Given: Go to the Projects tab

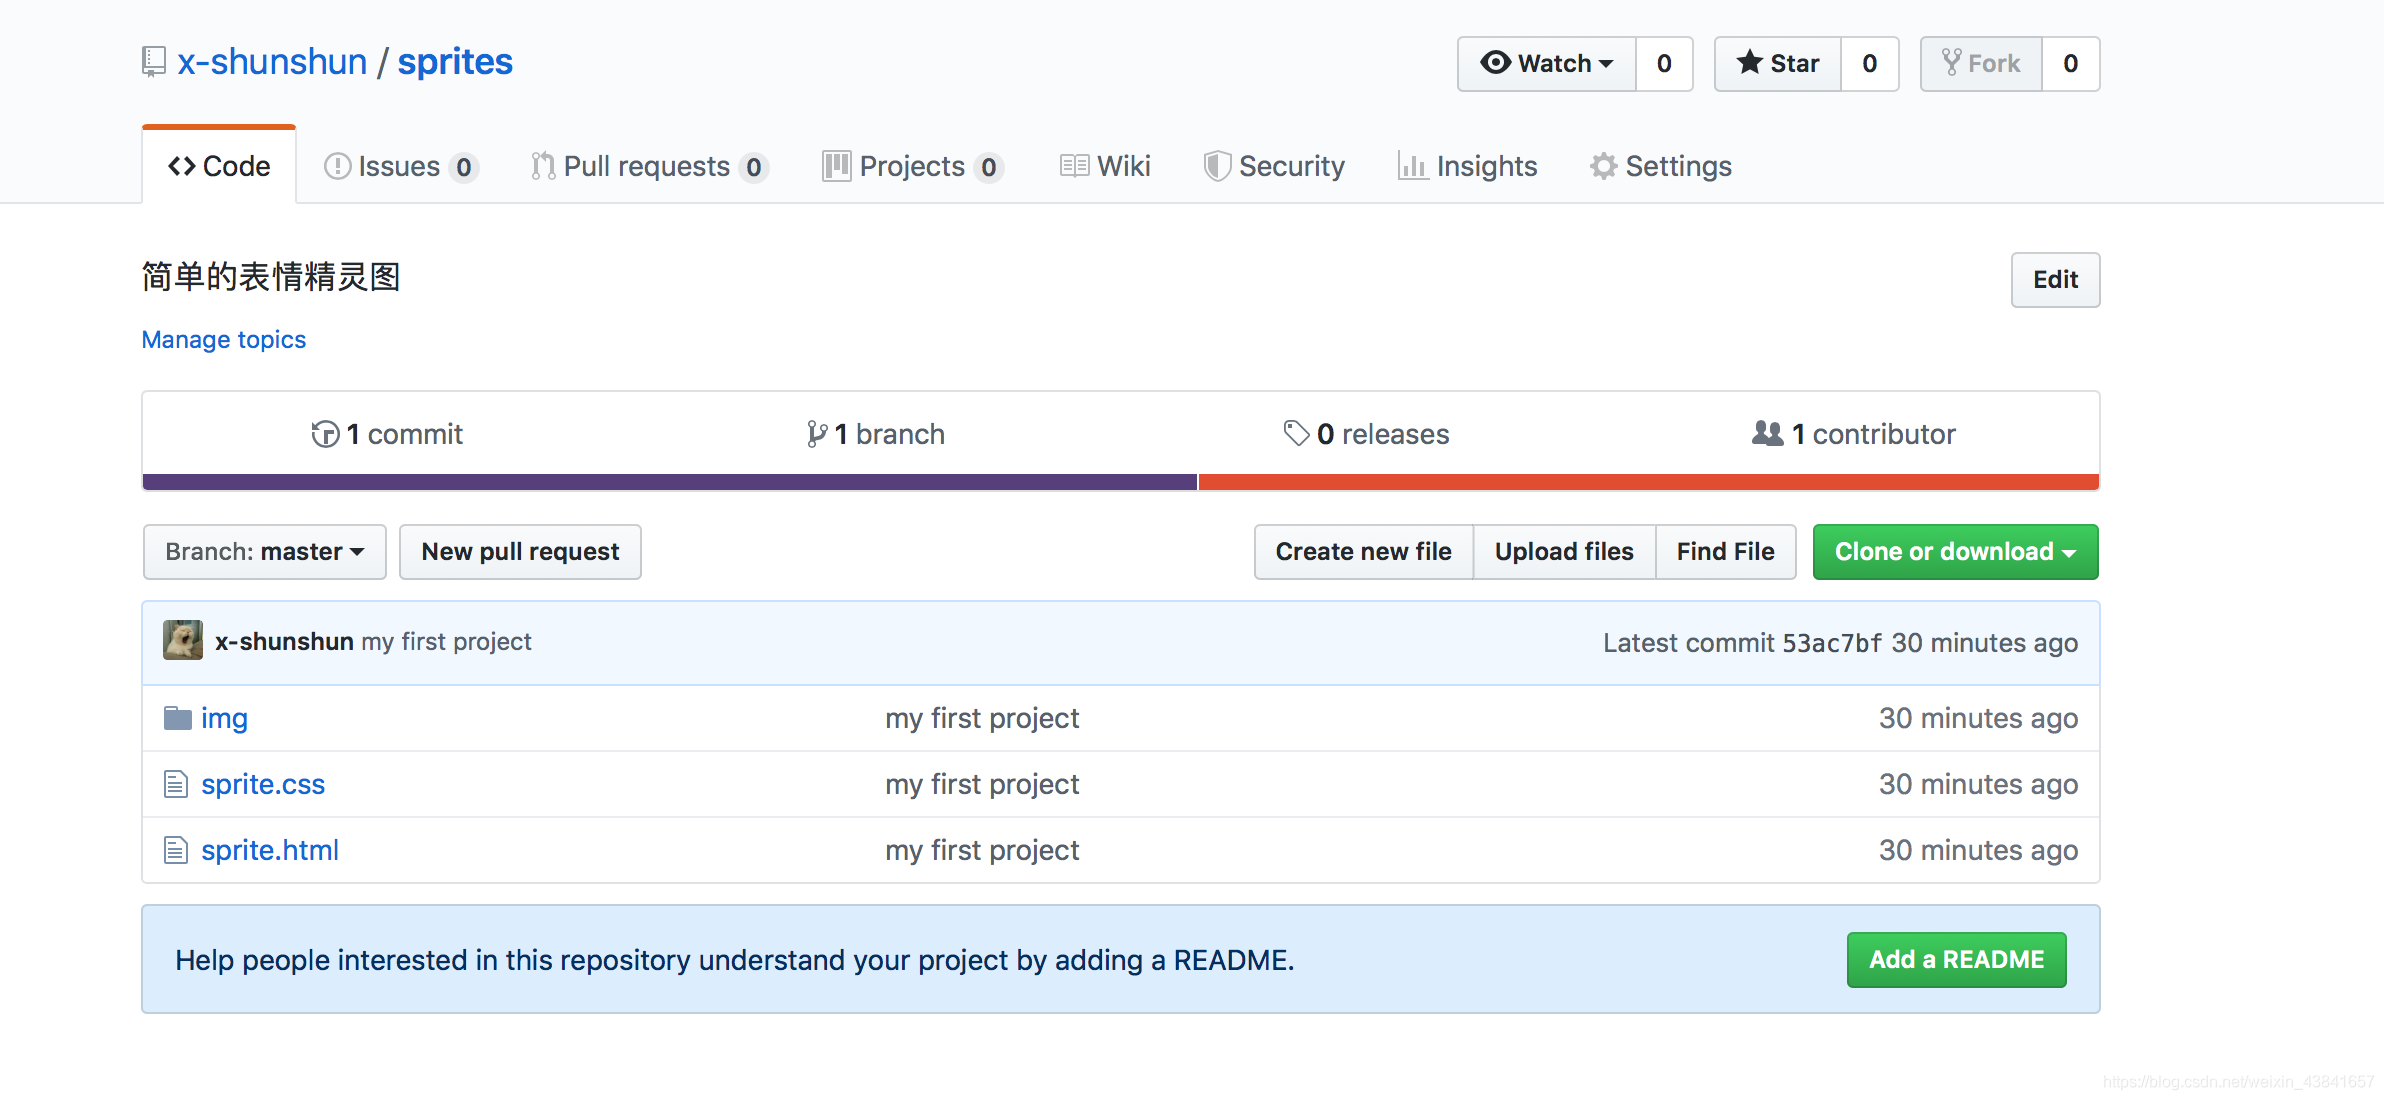Looking at the screenshot, I should 913,166.
